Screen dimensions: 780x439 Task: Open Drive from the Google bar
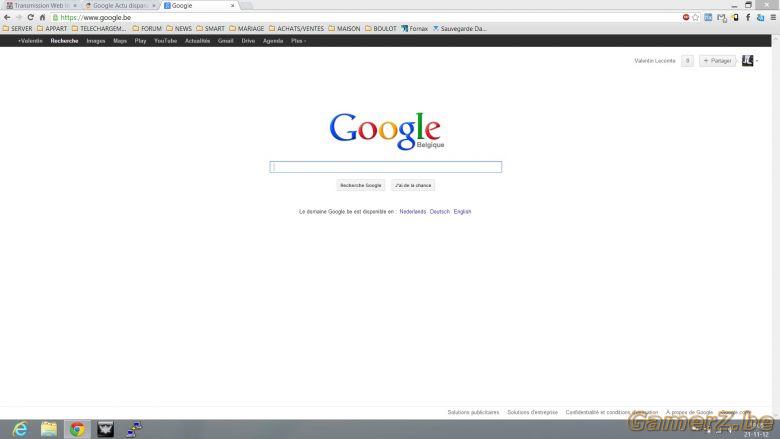[x=248, y=41]
